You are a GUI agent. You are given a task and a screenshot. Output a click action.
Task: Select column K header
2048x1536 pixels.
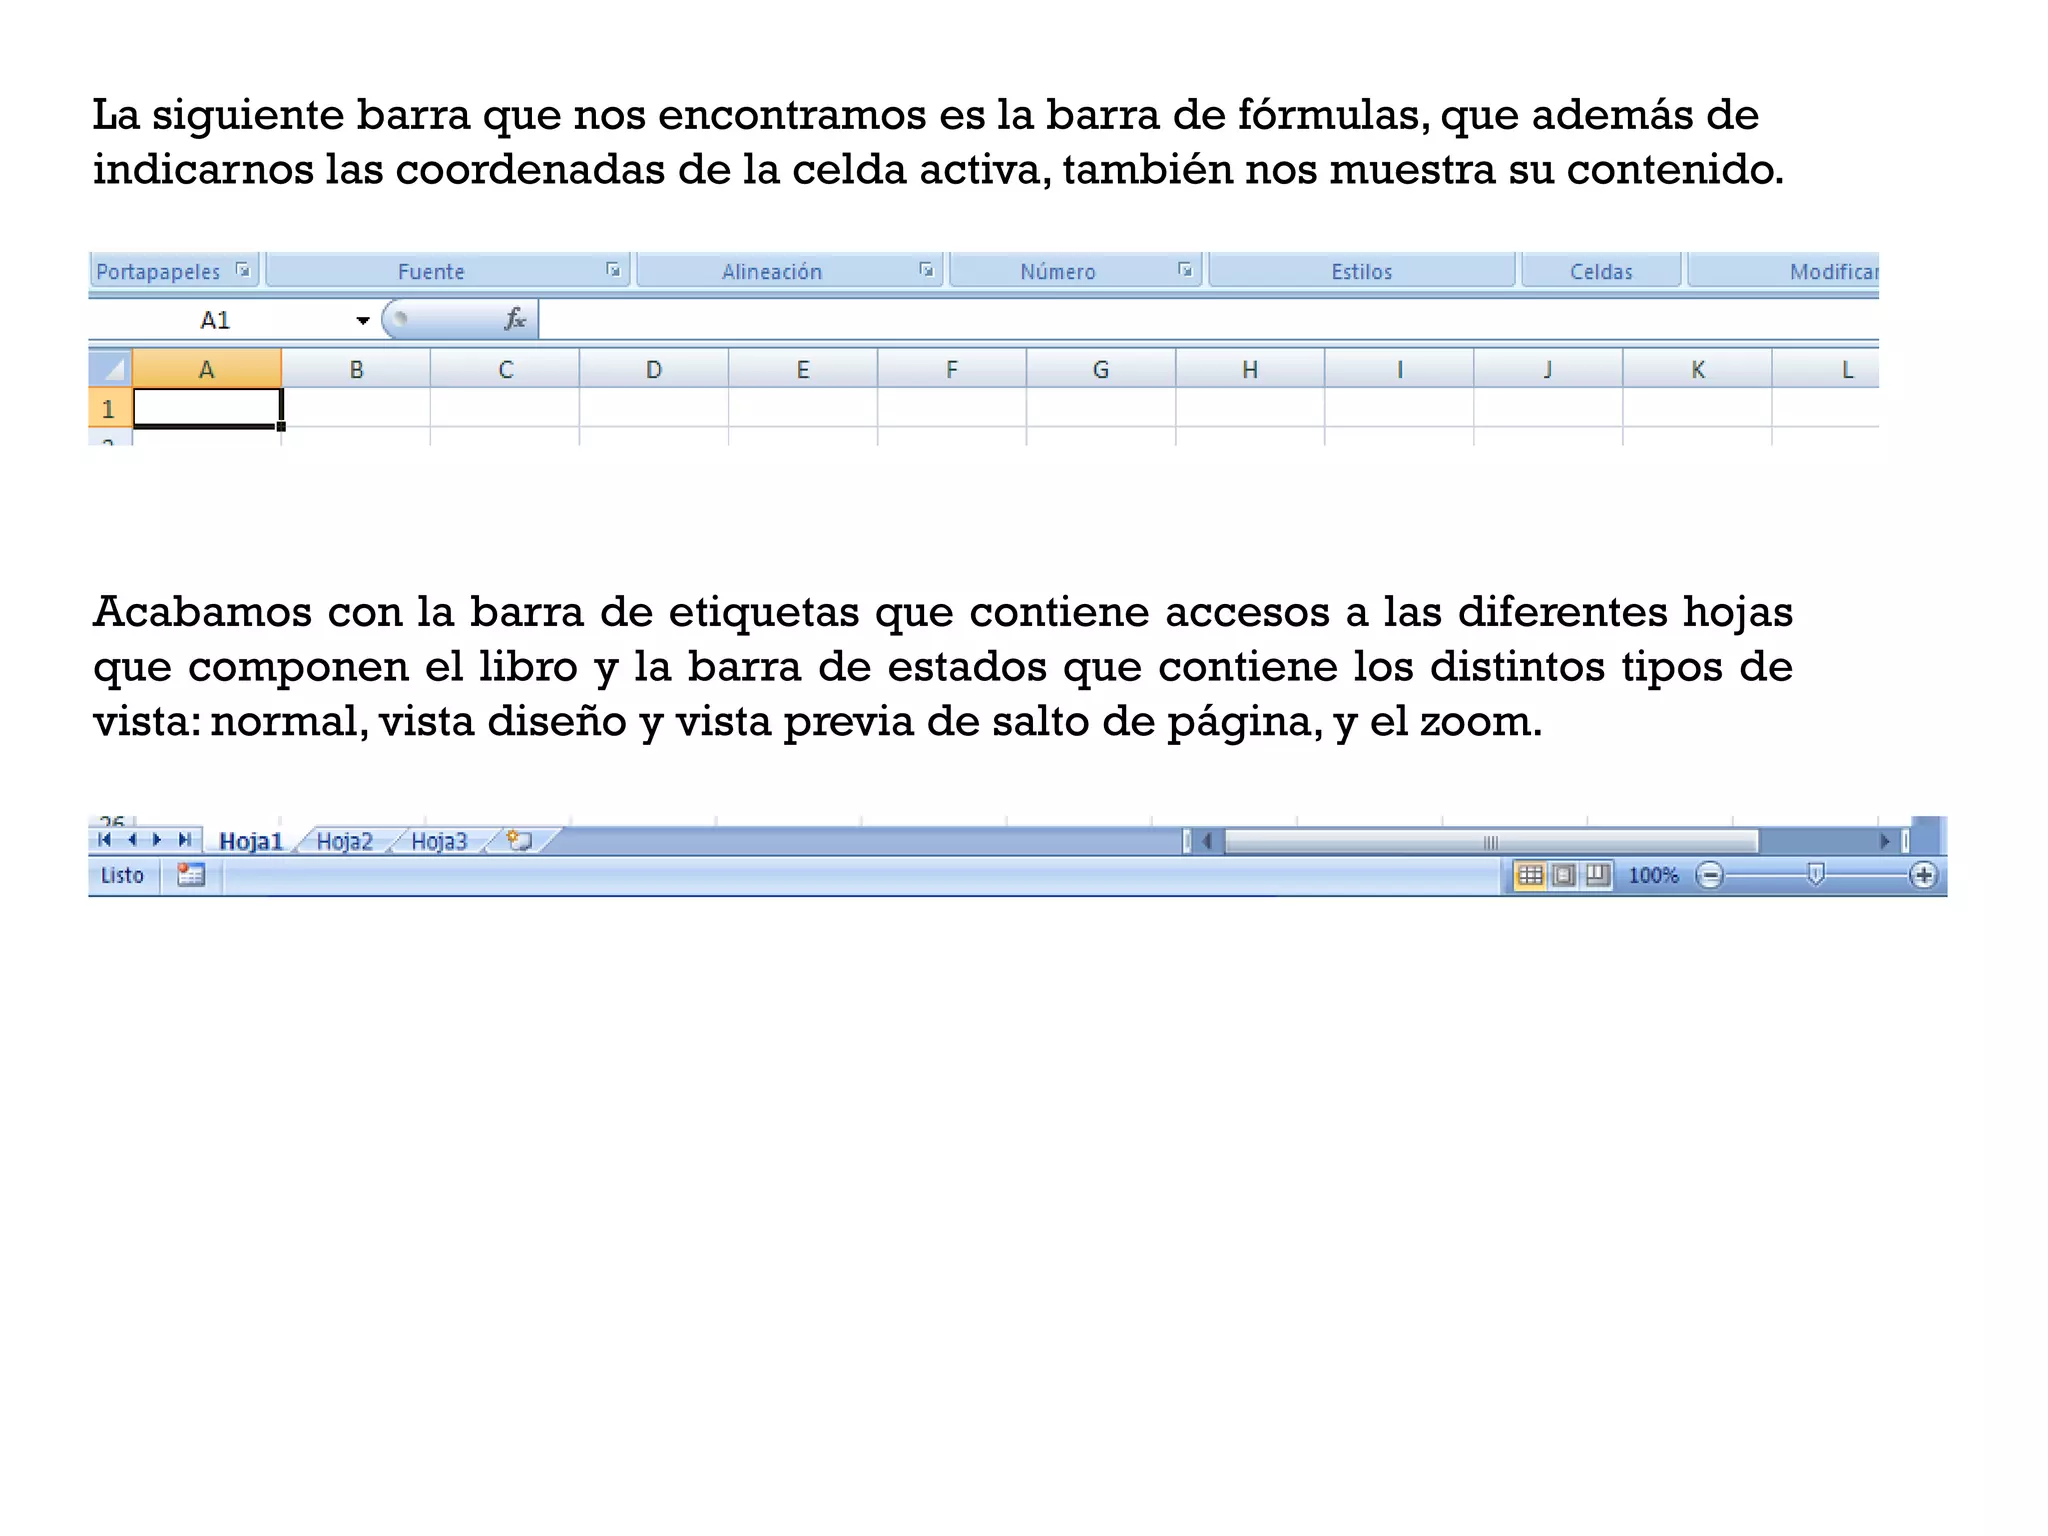coord(1697,369)
